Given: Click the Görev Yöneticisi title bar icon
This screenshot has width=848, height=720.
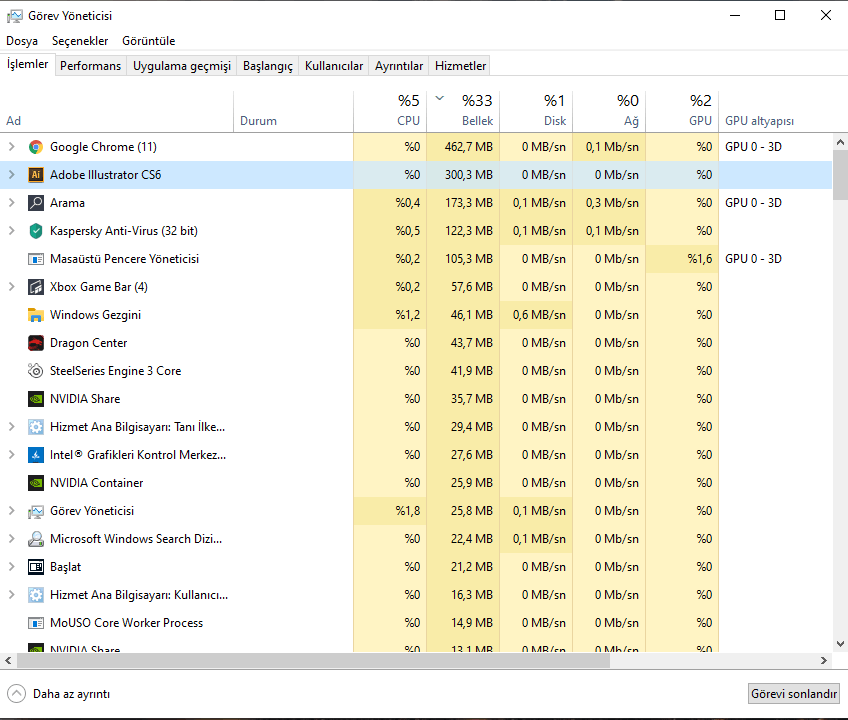Looking at the screenshot, I should point(15,16).
